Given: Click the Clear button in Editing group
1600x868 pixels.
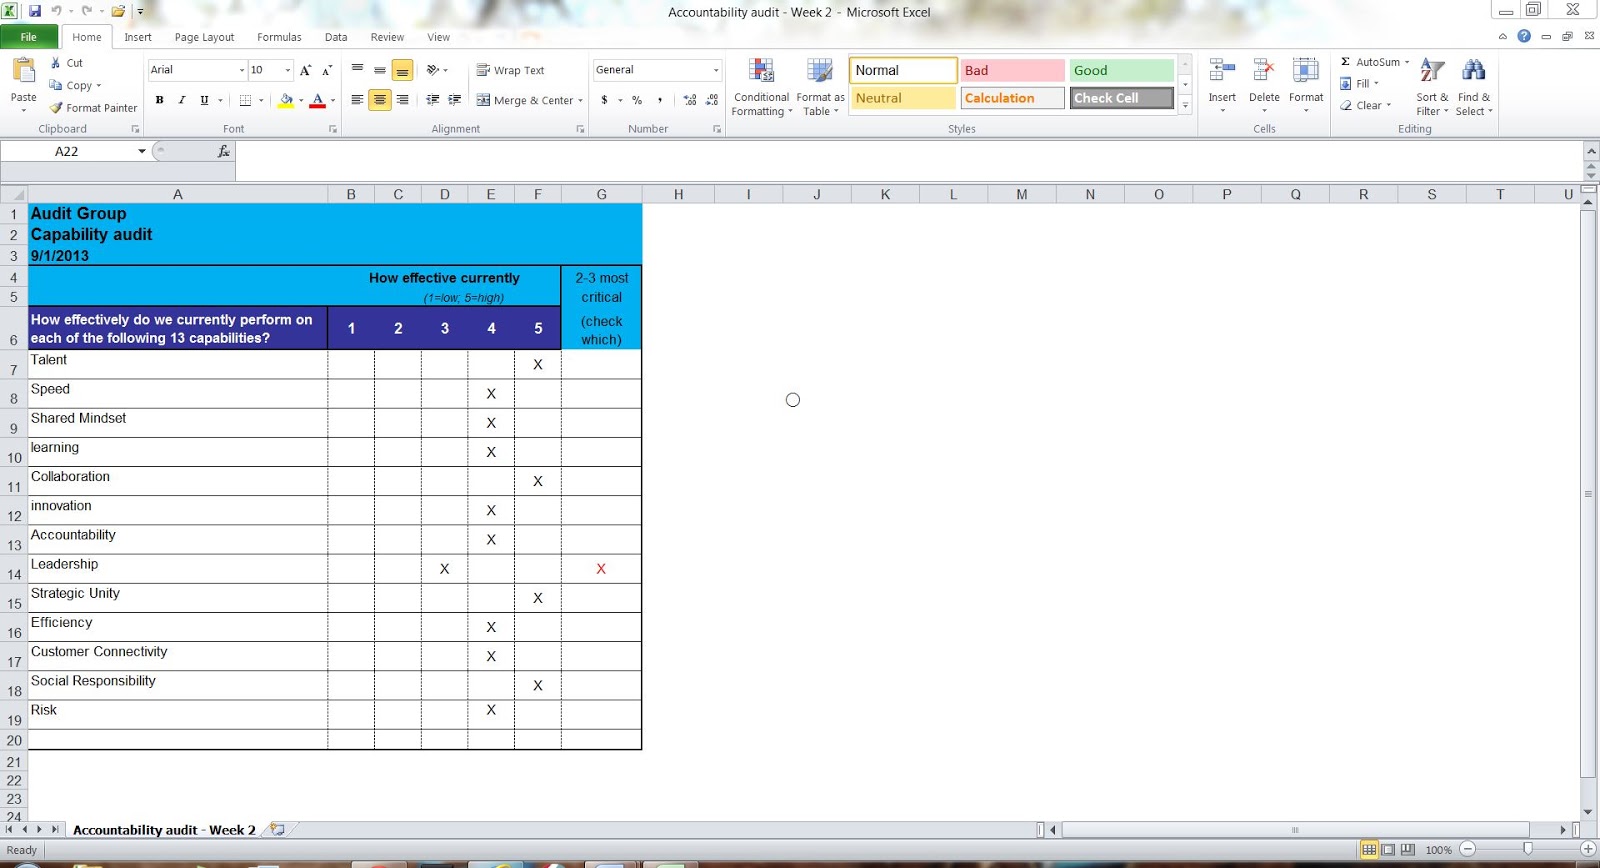Looking at the screenshot, I should [1366, 105].
